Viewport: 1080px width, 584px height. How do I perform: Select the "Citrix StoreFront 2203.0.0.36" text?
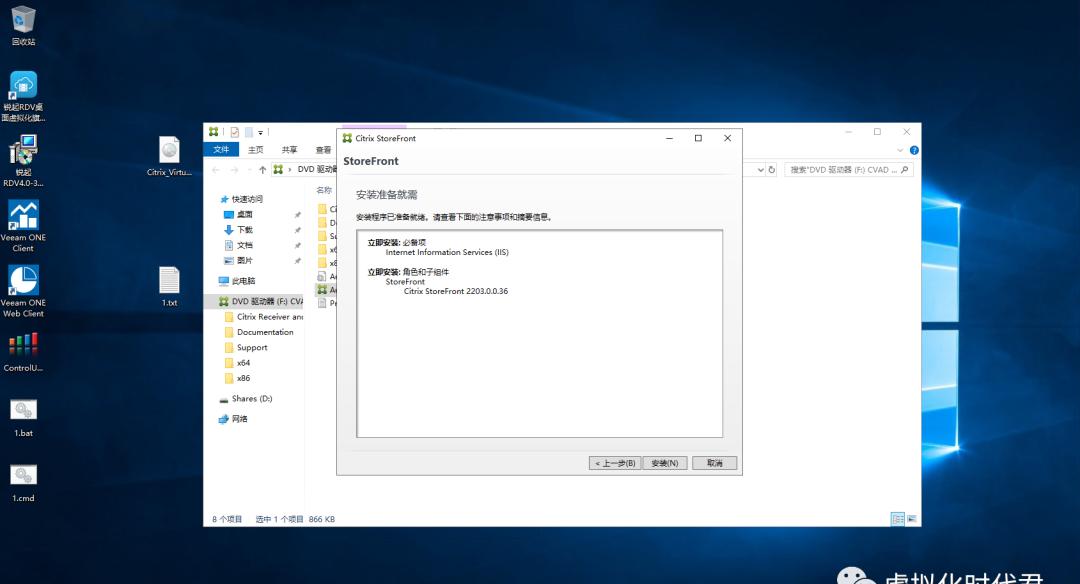[456, 291]
